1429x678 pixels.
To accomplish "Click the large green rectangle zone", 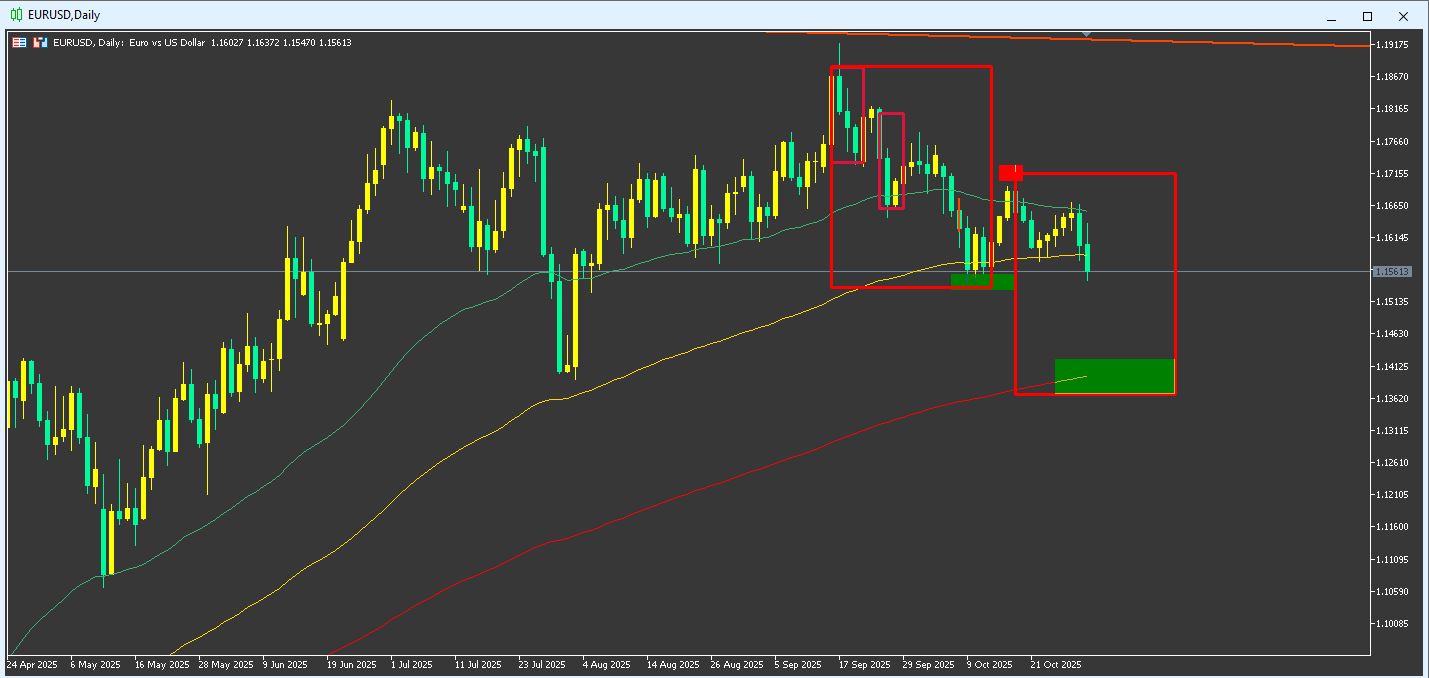I will coord(1114,376).
